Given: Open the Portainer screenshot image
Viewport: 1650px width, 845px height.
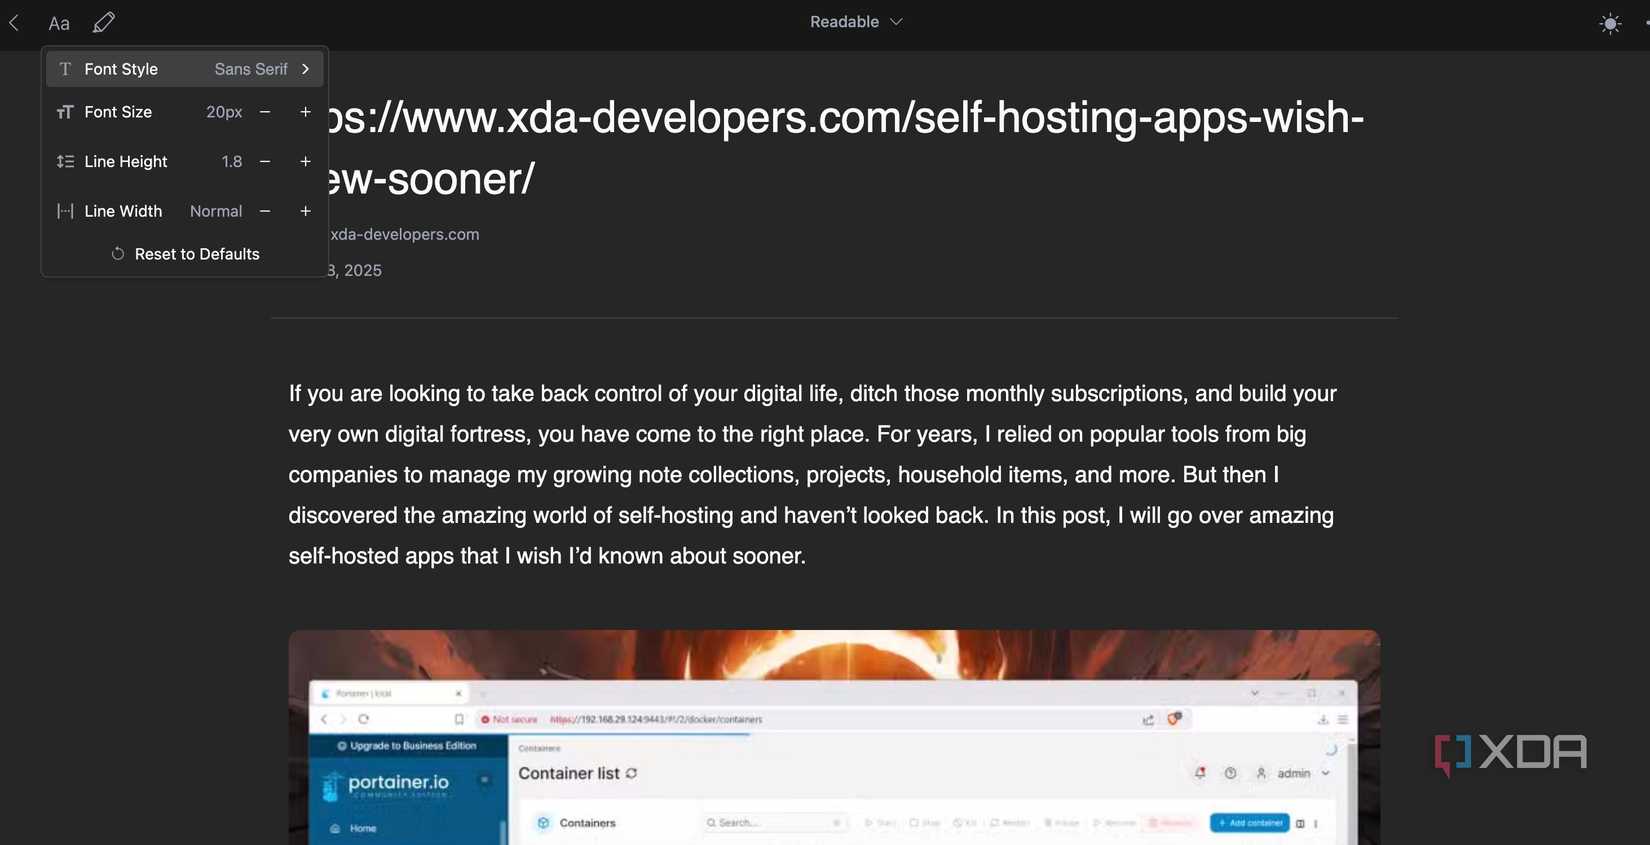Looking at the screenshot, I should tap(834, 737).
